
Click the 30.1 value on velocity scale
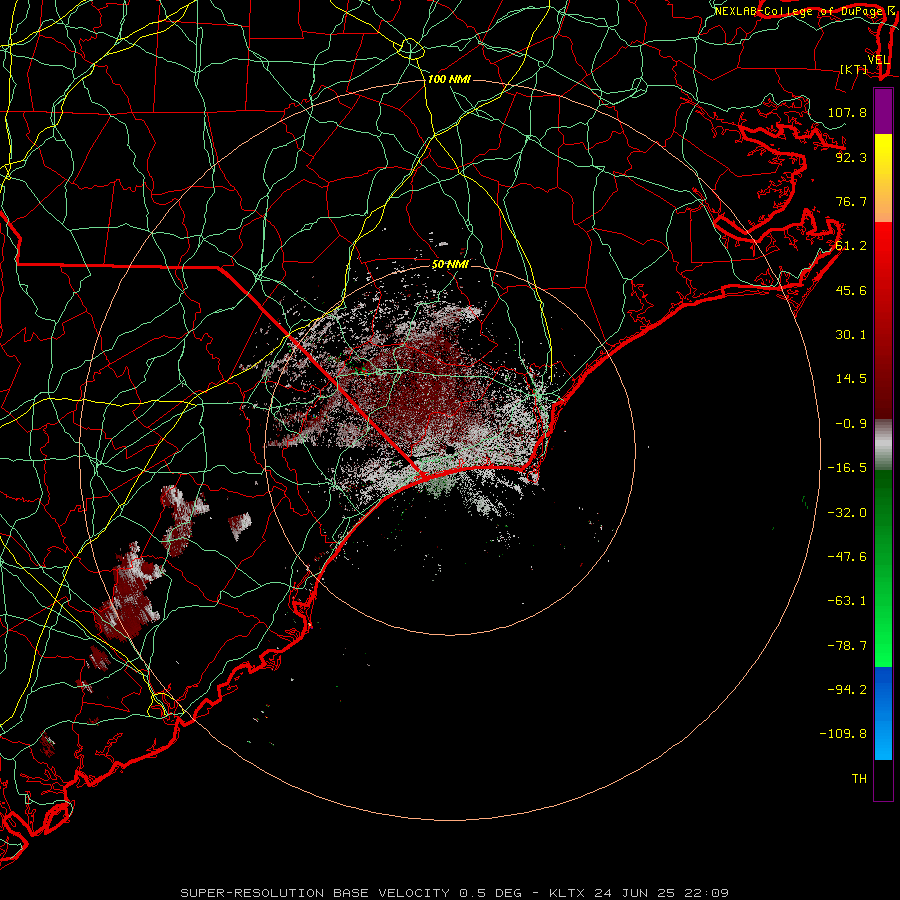click(851, 335)
